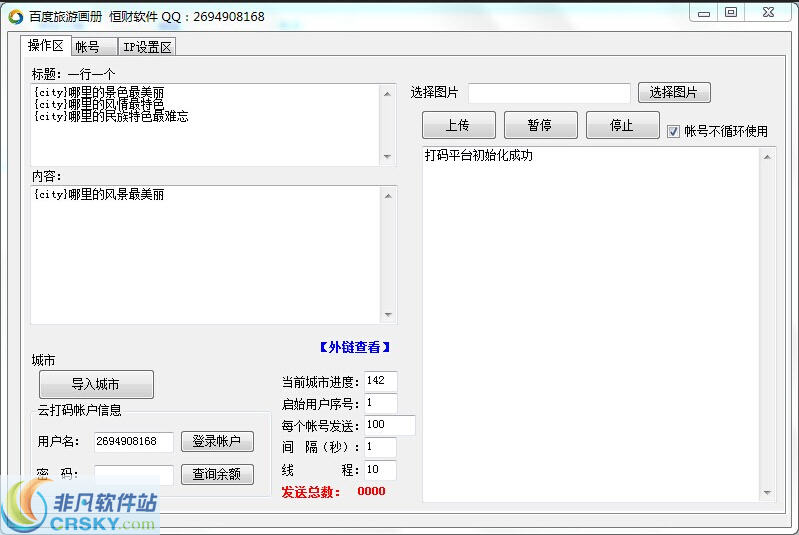Click the 暂停 button
The width and height of the screenshot is (799, 535).
[541, 125]
